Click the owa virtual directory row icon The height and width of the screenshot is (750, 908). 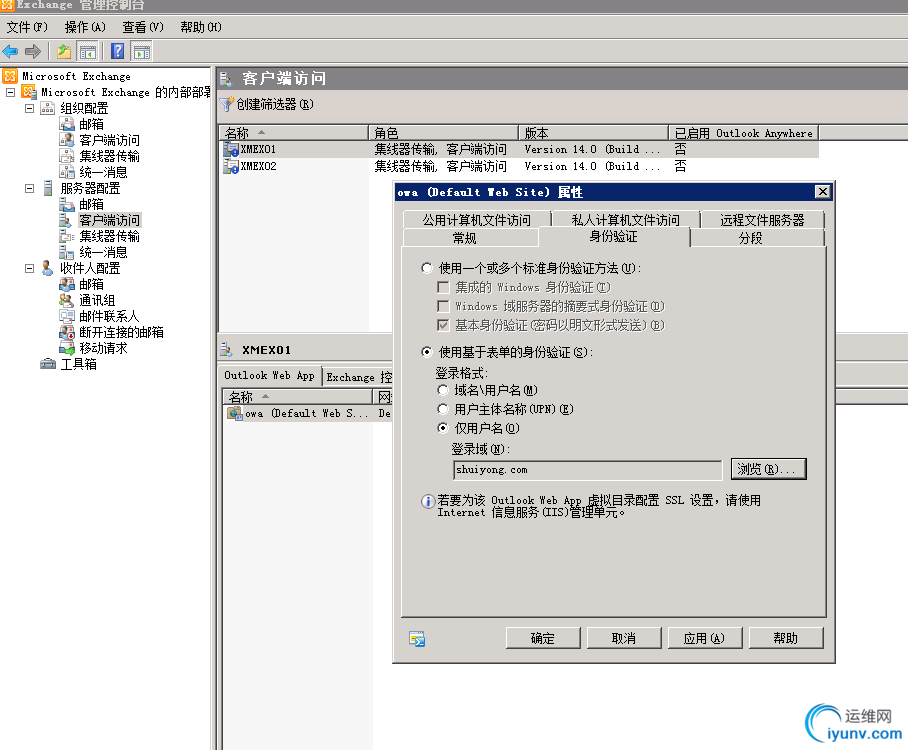click(x=235, y=413)
